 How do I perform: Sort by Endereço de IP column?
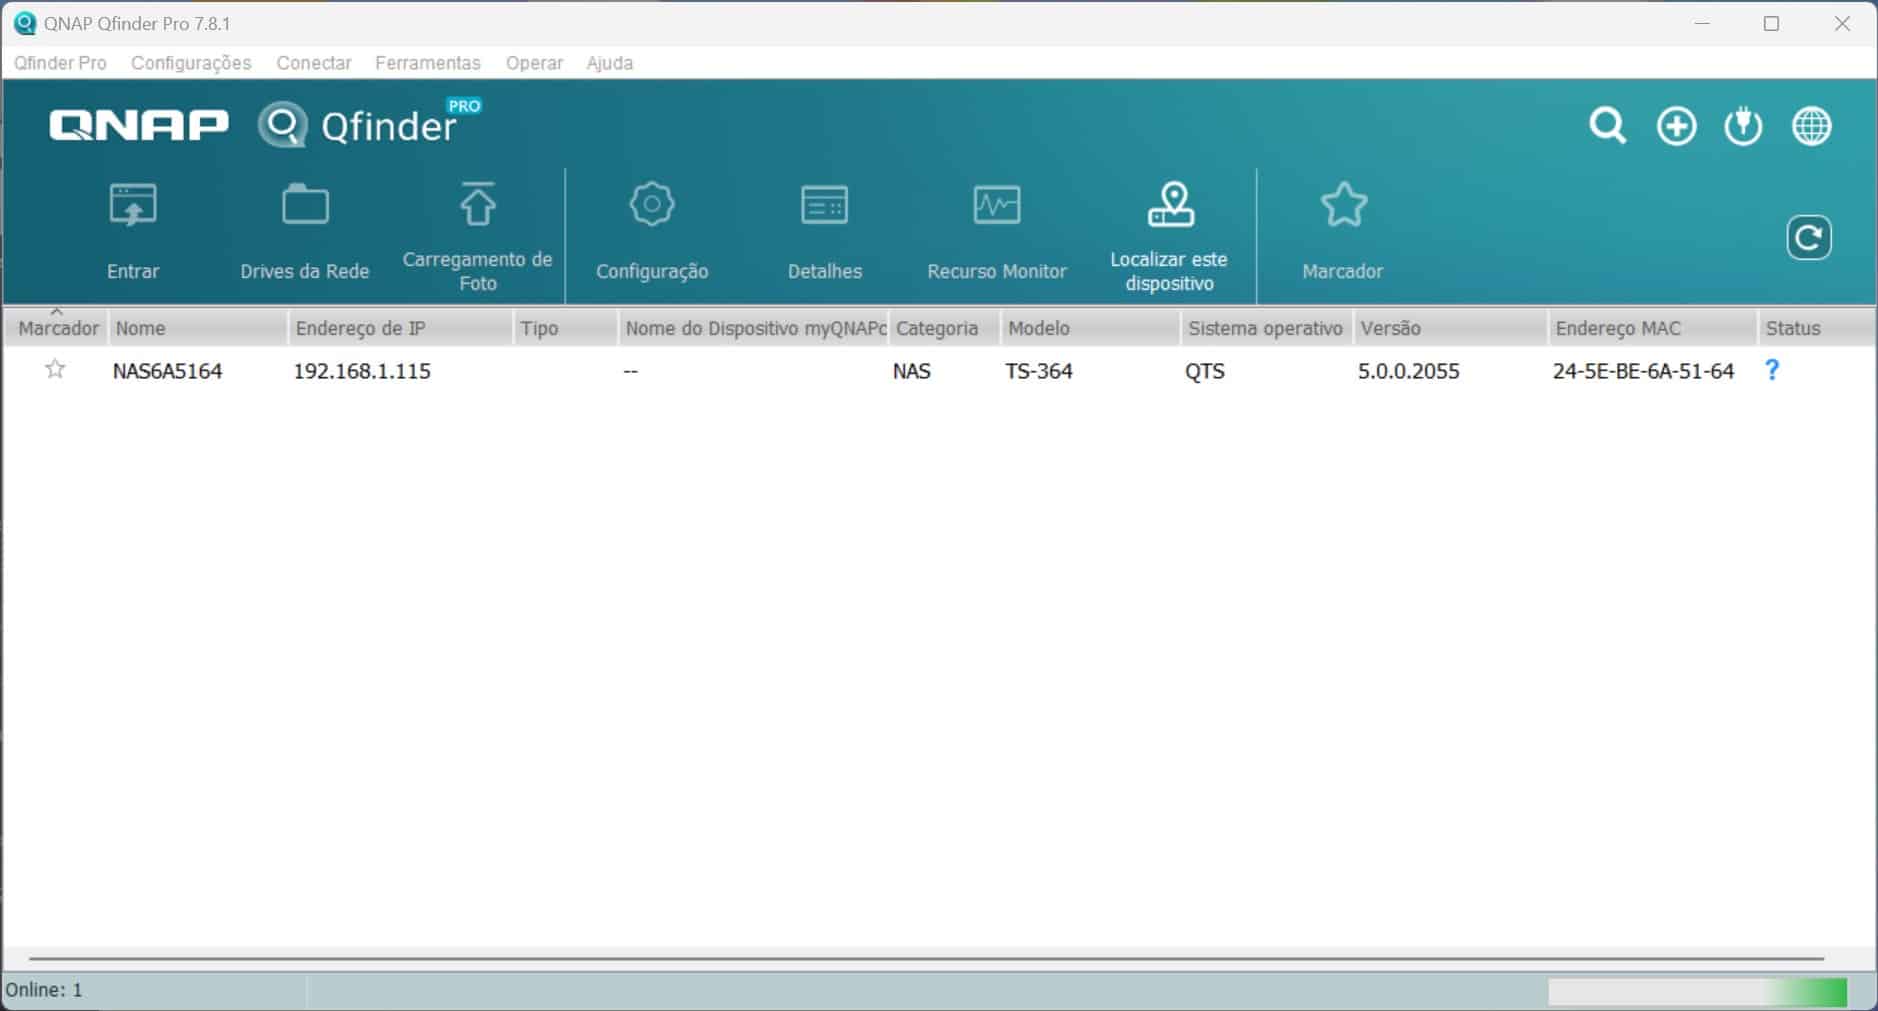pyautogui.click(x=399, y=329)
